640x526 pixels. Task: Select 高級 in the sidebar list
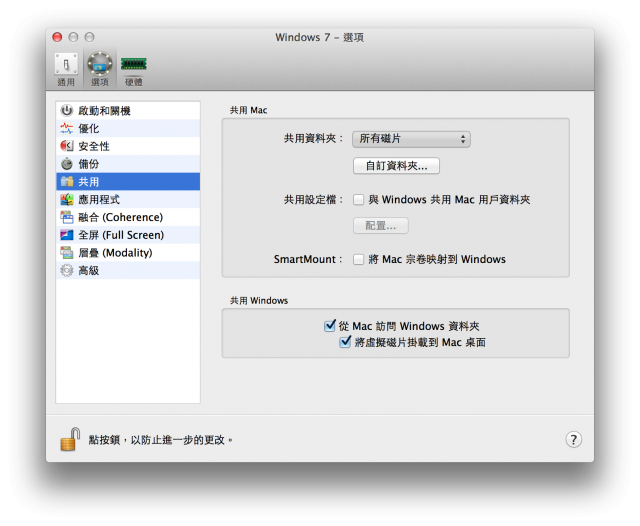pos(128,270)
